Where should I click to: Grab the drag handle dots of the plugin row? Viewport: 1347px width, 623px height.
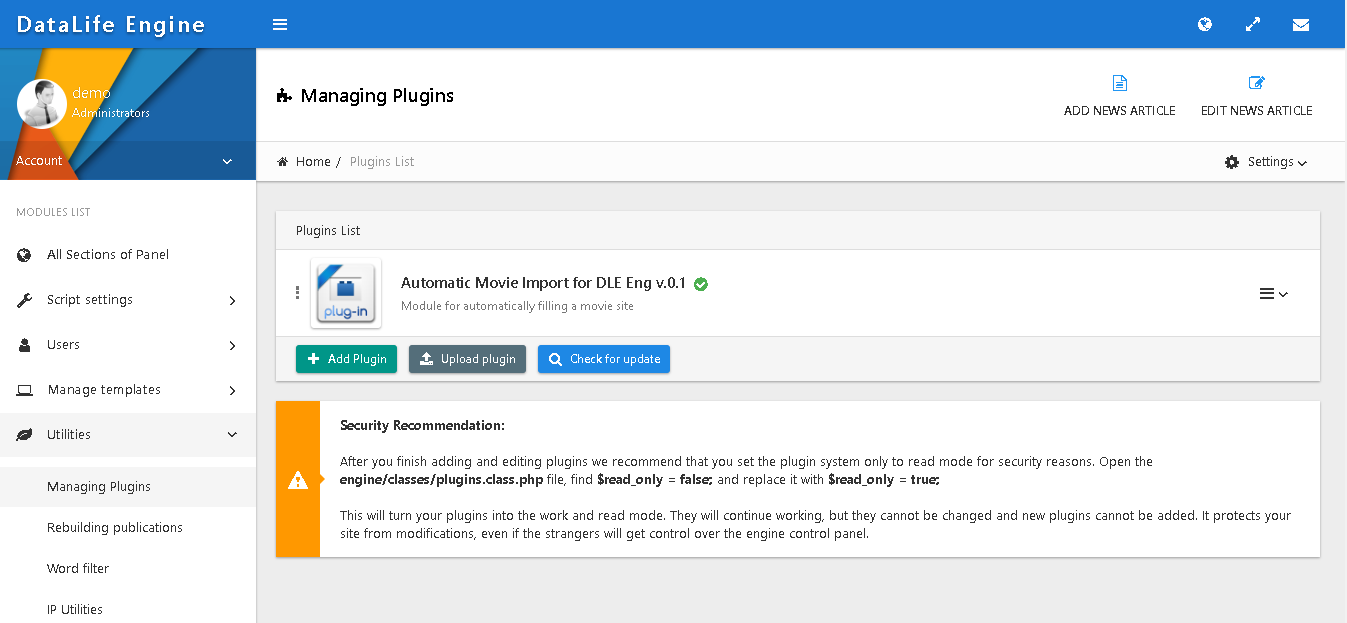[x=297, y=293]
